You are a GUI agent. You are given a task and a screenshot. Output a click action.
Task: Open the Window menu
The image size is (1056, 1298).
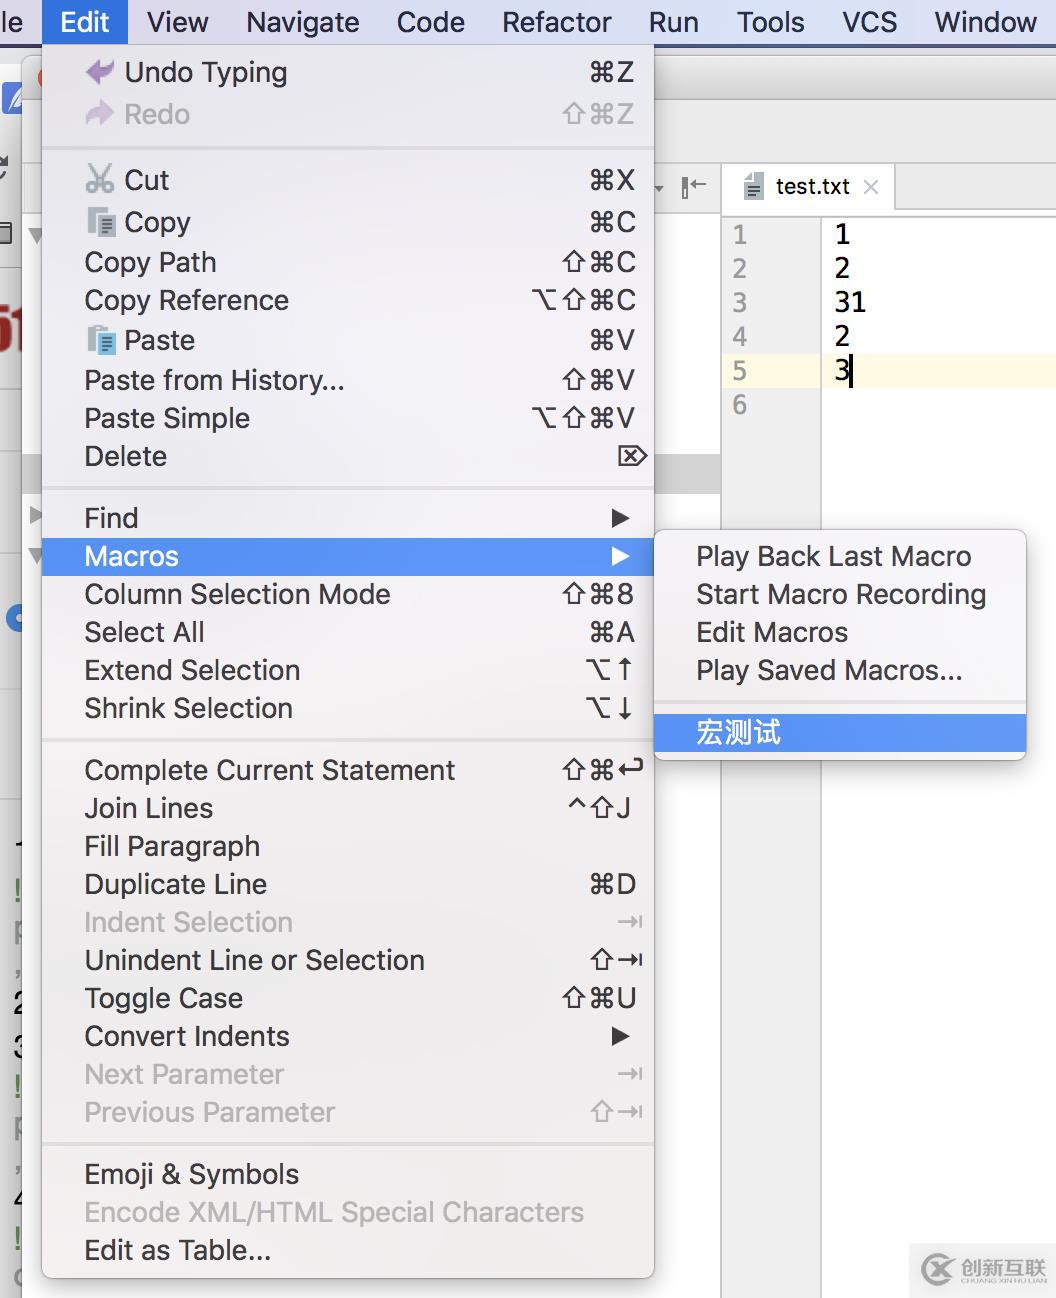click(985, 22)
